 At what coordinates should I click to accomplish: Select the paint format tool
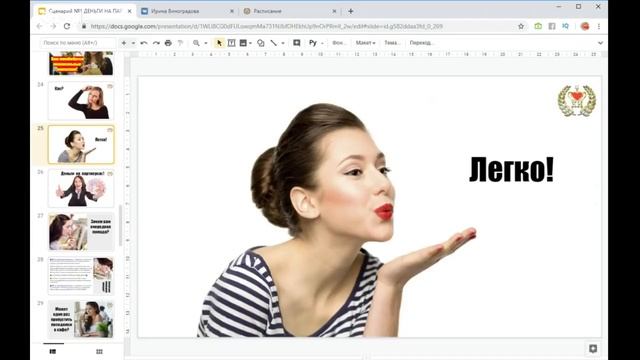pos(180,43)
